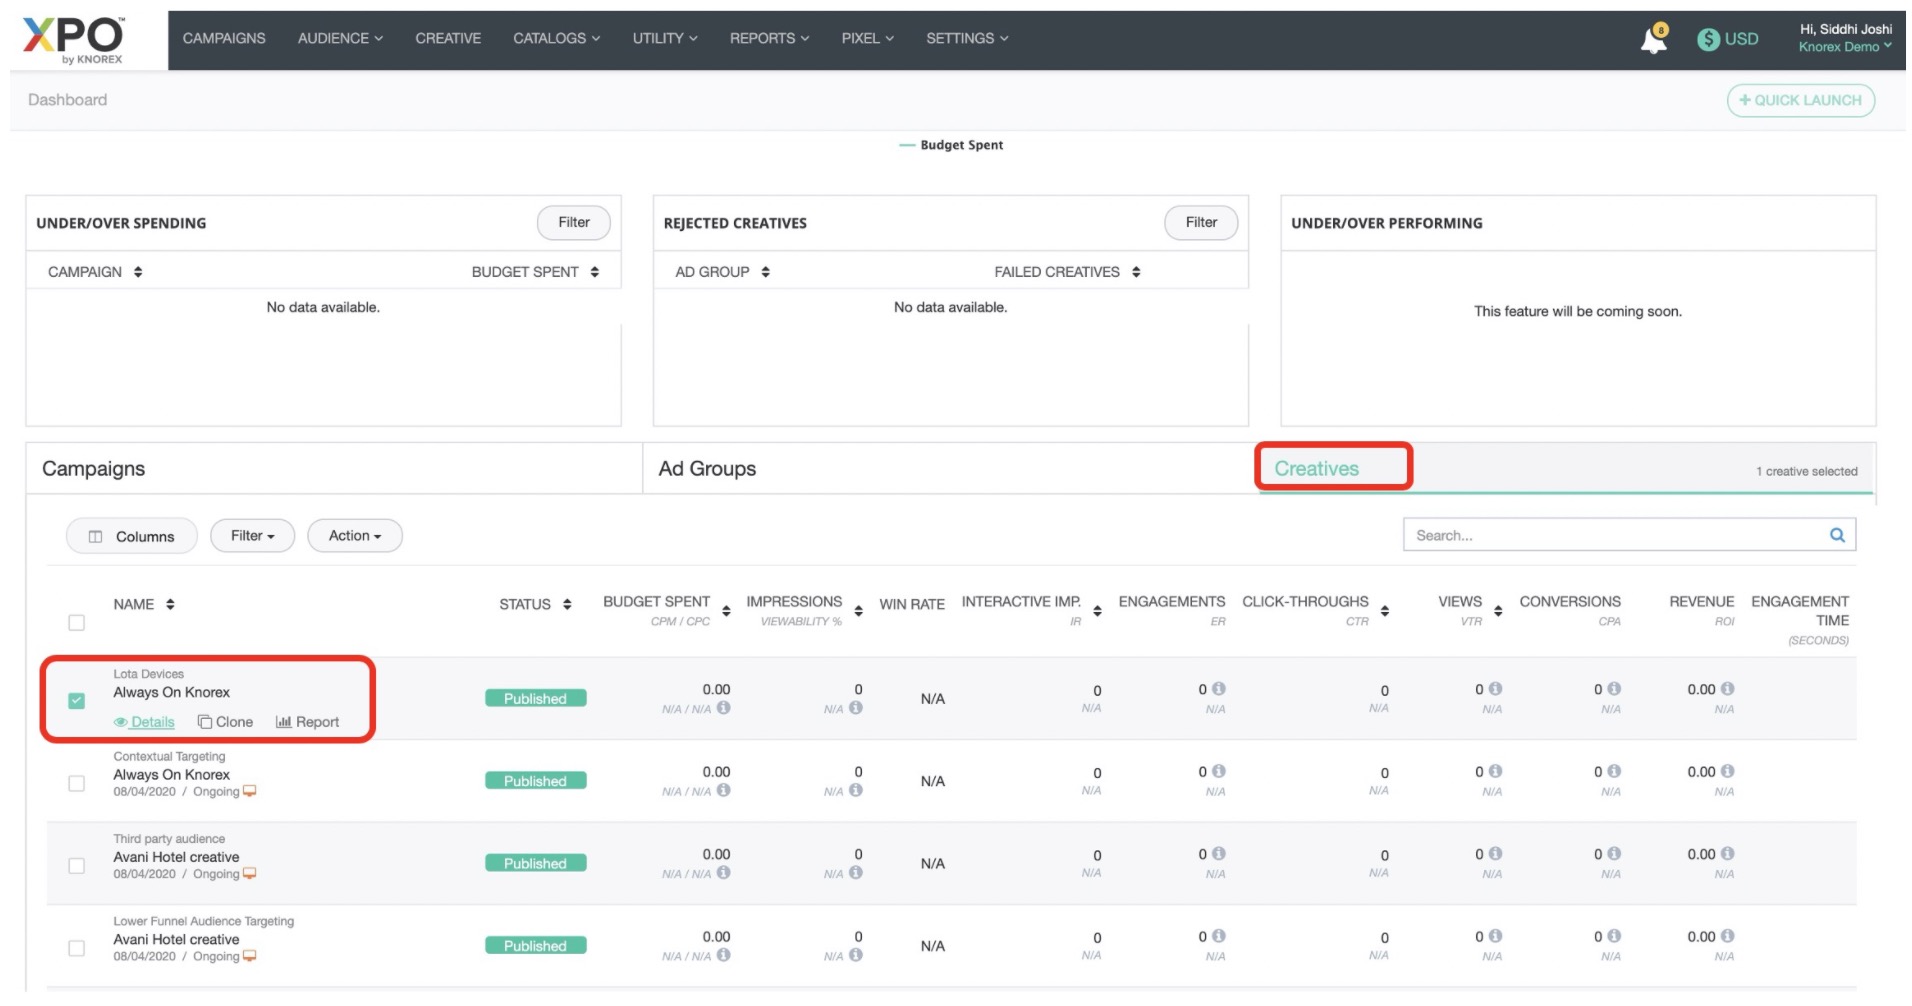Click the search magnifier icon
This screenshot has width=1912, height=1006.
pyautogui.click(x=1836, y=535)
